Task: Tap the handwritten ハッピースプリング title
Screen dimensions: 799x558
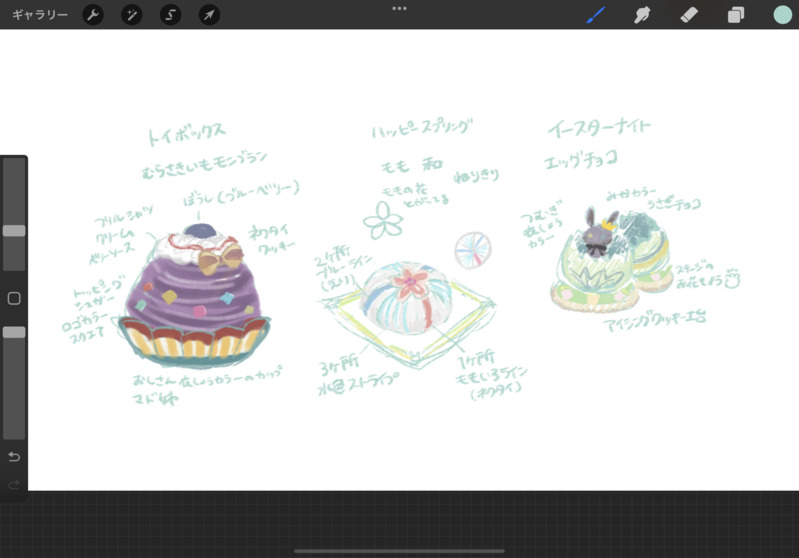Action: tap(422, 129)
